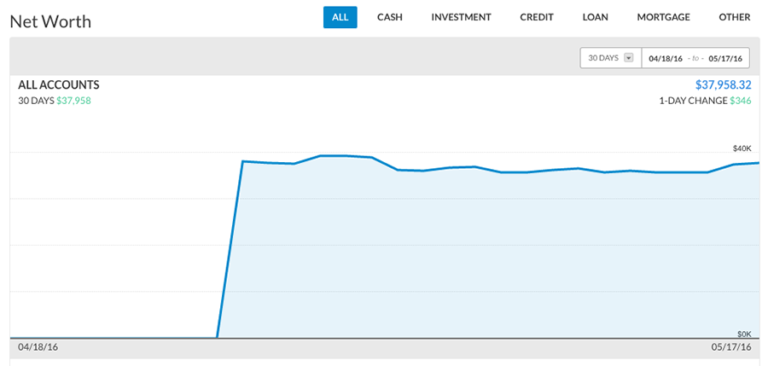Click the 1-DAY CHANGE $346 value
Image resolution: width=768 pixels, height=366 pixels.
click(x=741, y=101)
